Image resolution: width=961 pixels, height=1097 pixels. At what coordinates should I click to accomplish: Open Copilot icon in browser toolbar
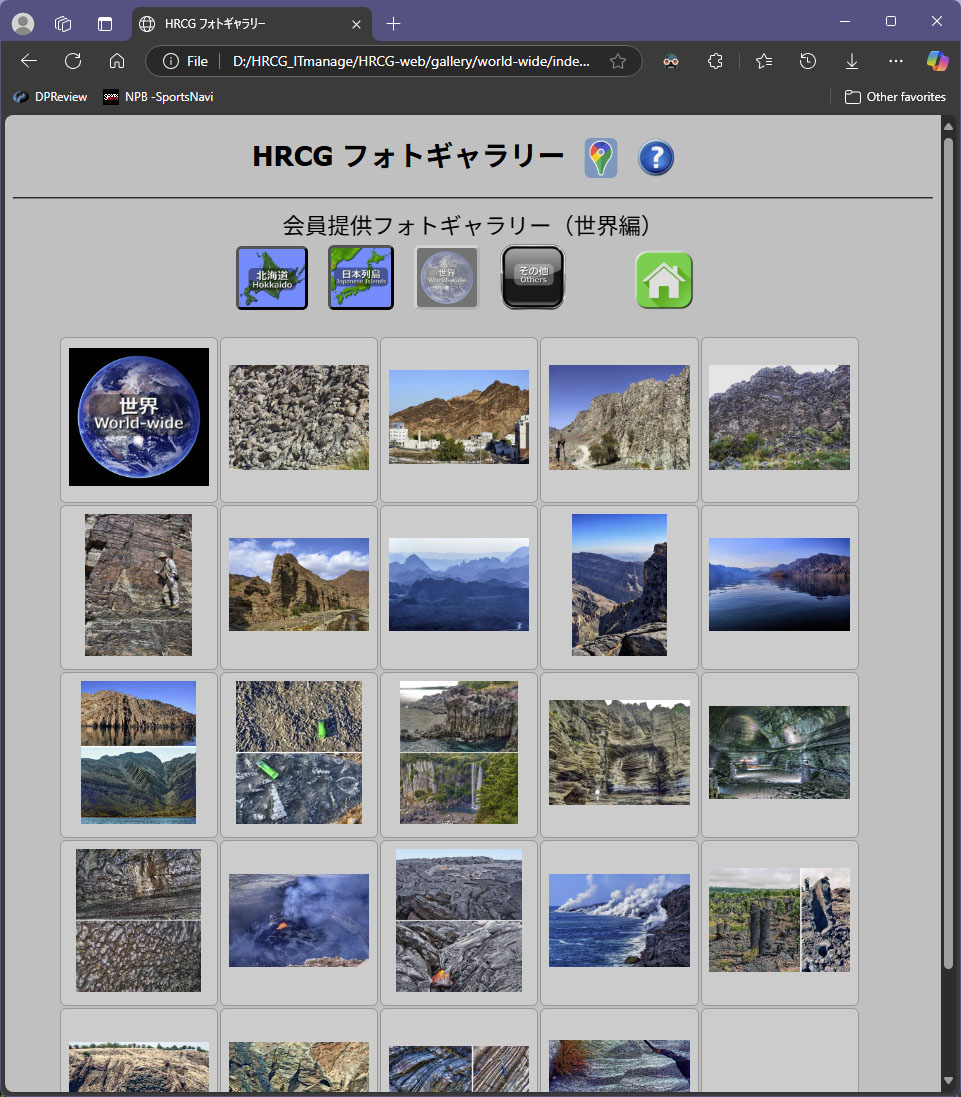(937, 62)
